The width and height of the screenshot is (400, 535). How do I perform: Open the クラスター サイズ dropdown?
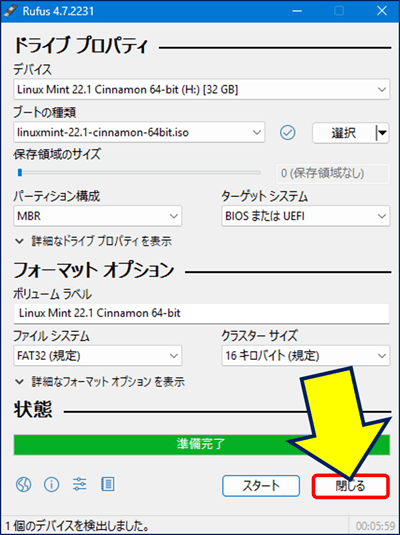coord(305,356)
